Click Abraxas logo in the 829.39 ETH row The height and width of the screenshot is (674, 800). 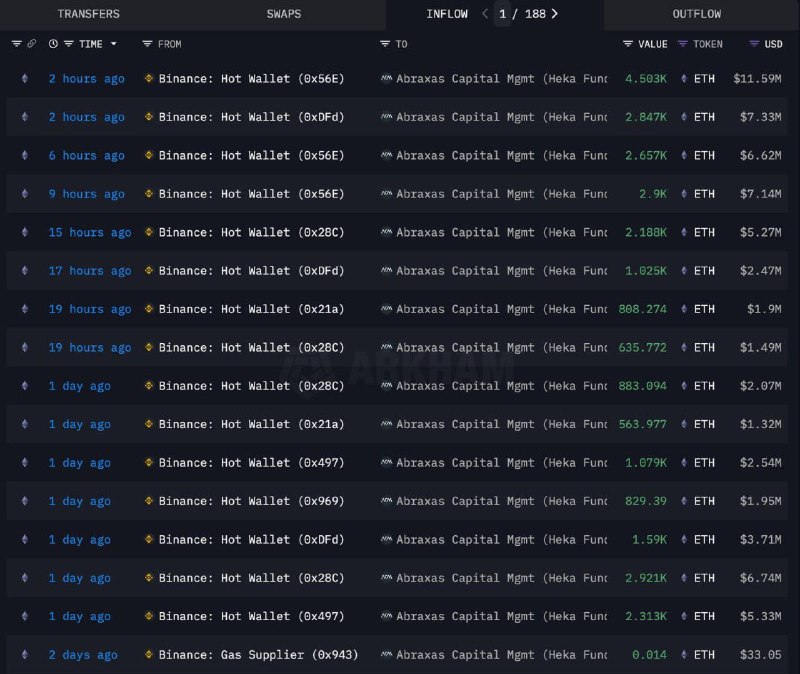pos(387,501)
